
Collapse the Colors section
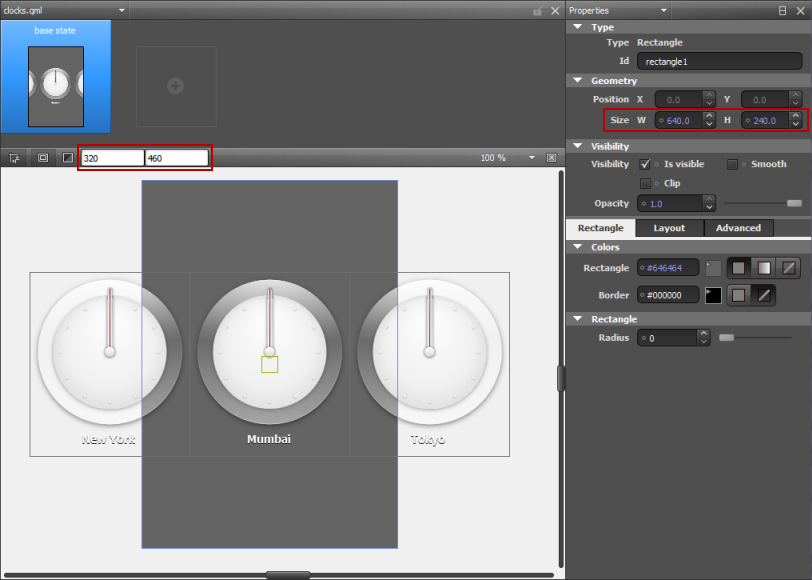pyautogui.click(x=578, y=247)
